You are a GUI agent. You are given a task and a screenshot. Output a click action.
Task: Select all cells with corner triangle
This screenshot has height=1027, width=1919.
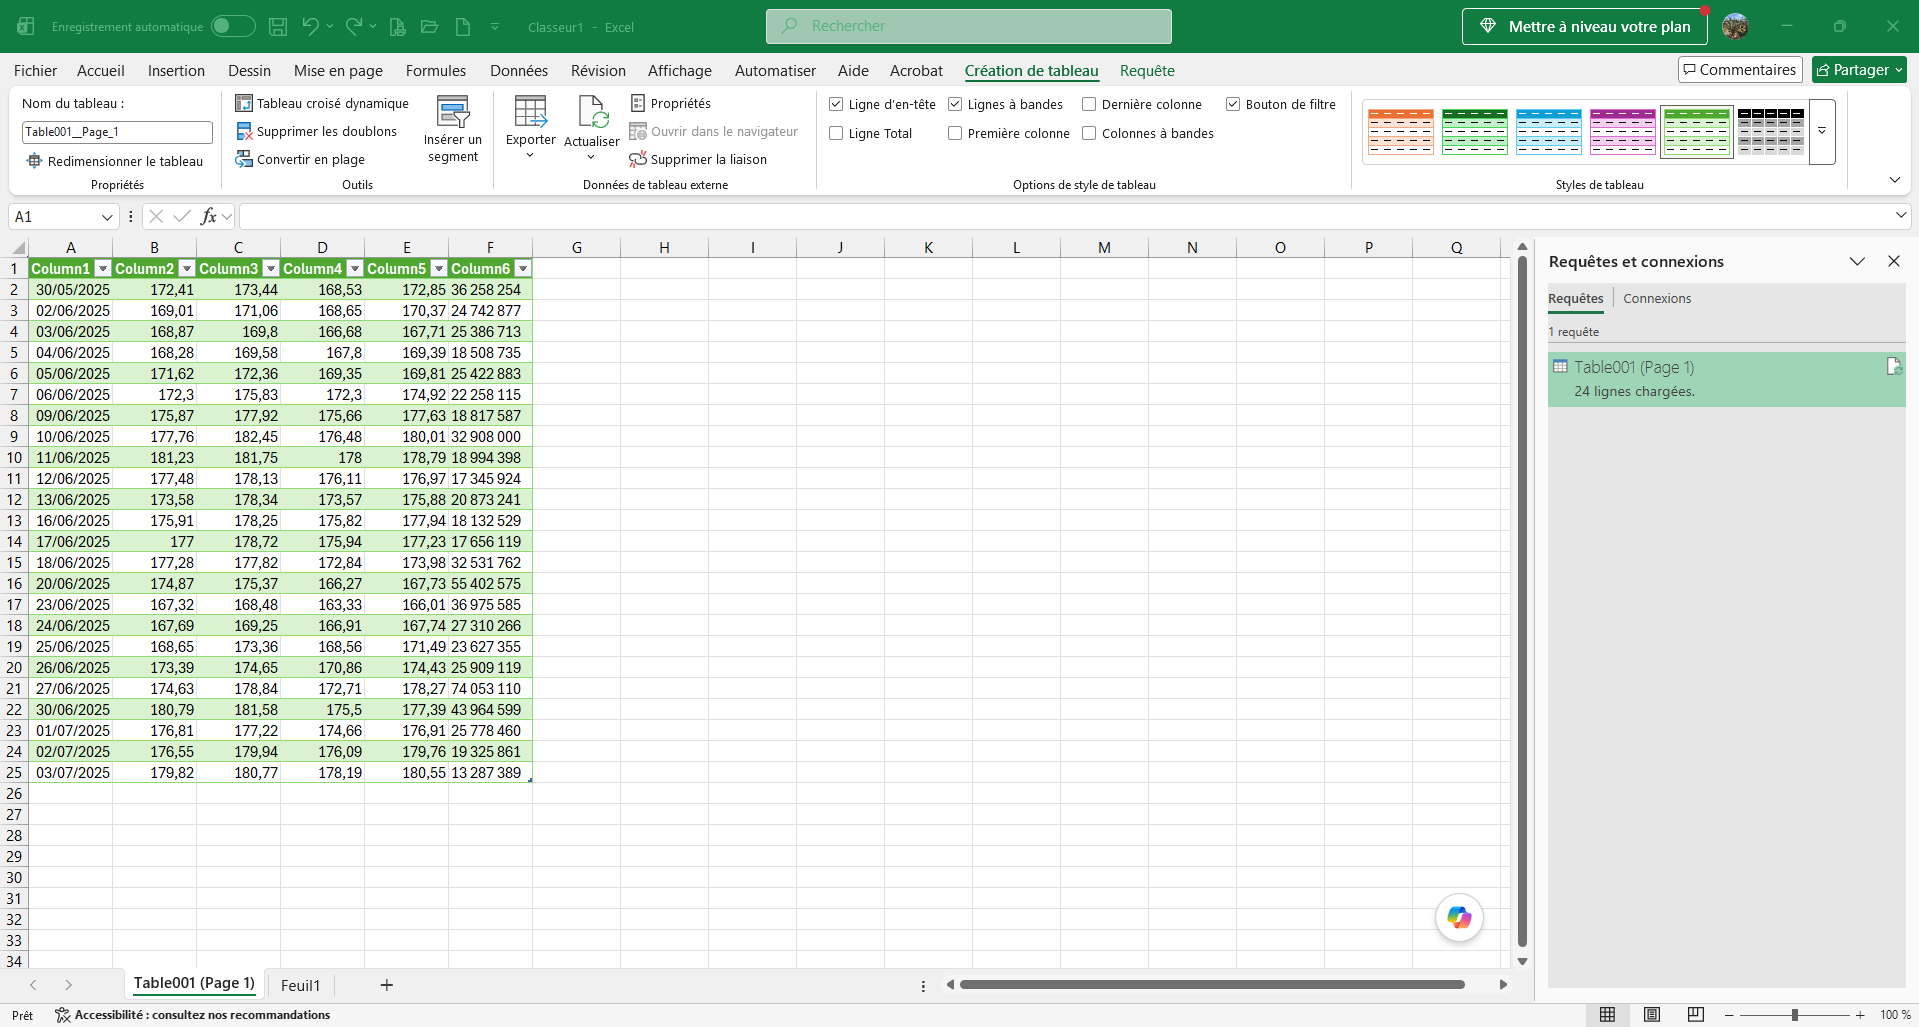(x=18, y=247)
